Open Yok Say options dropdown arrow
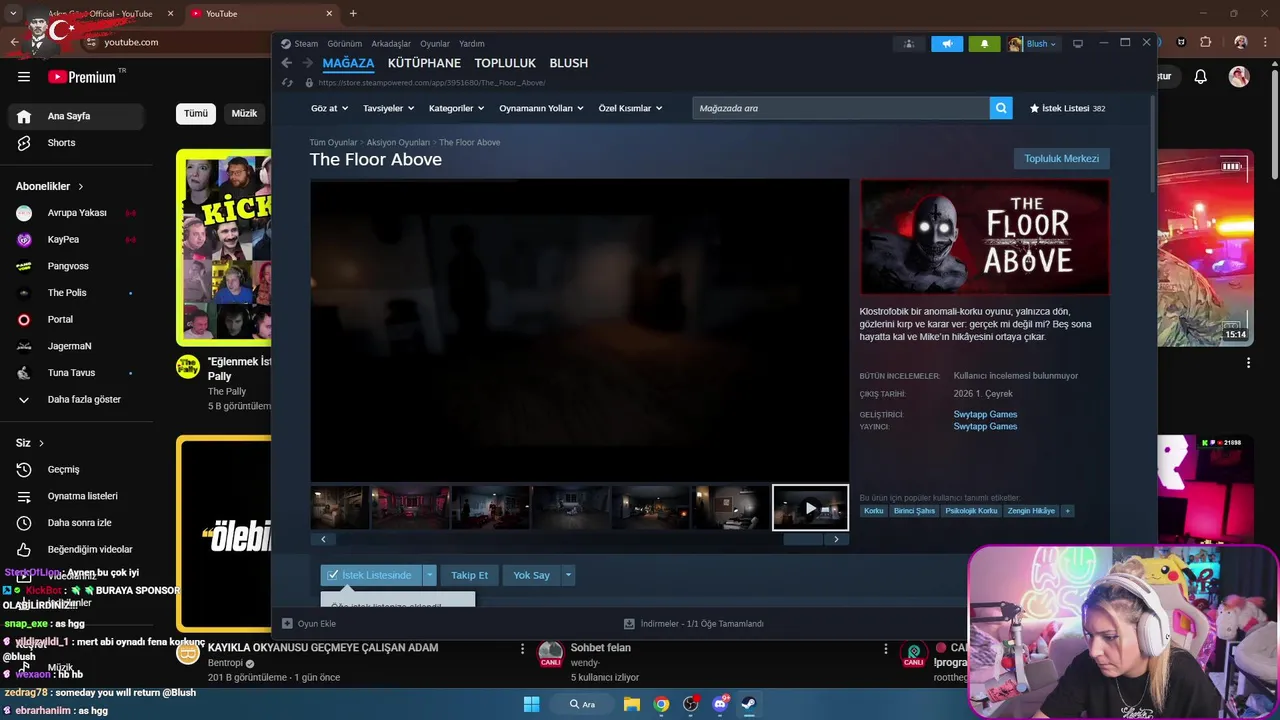The image size is (1280, 720). (568, 575)
